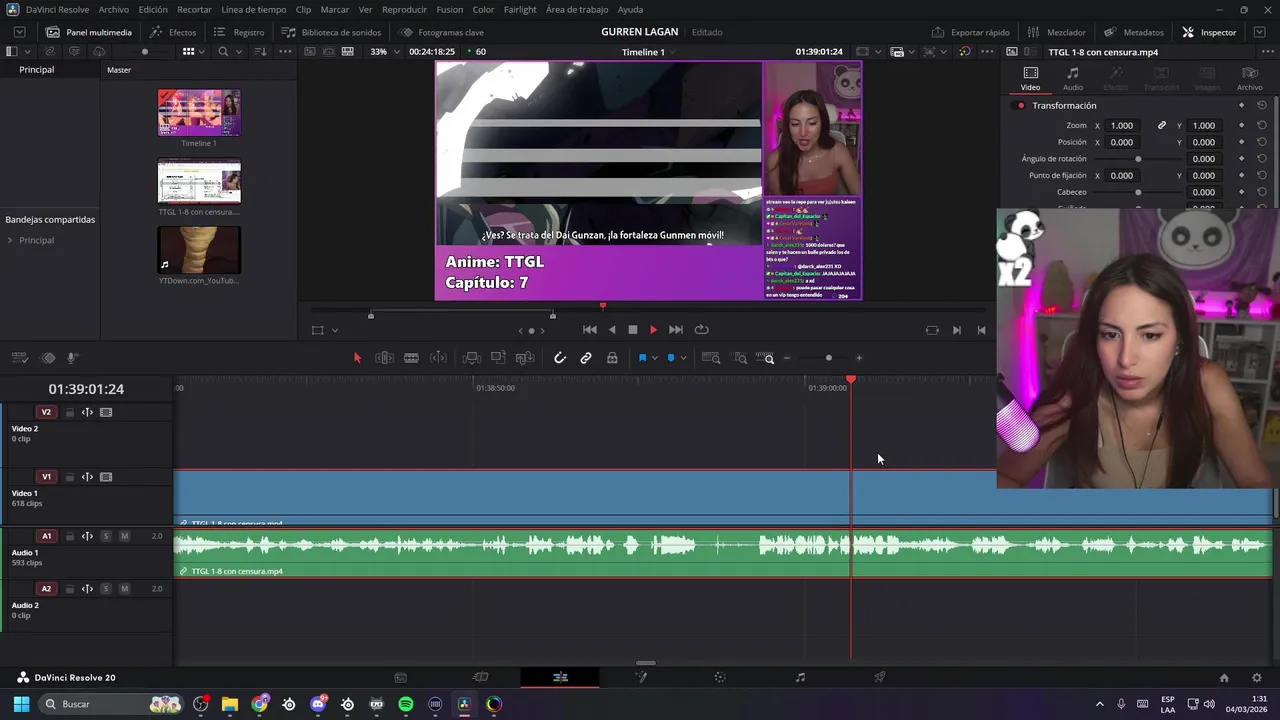Stop playback with stop button
Viewport: 1280px width, 720px height.
point(632,330)
